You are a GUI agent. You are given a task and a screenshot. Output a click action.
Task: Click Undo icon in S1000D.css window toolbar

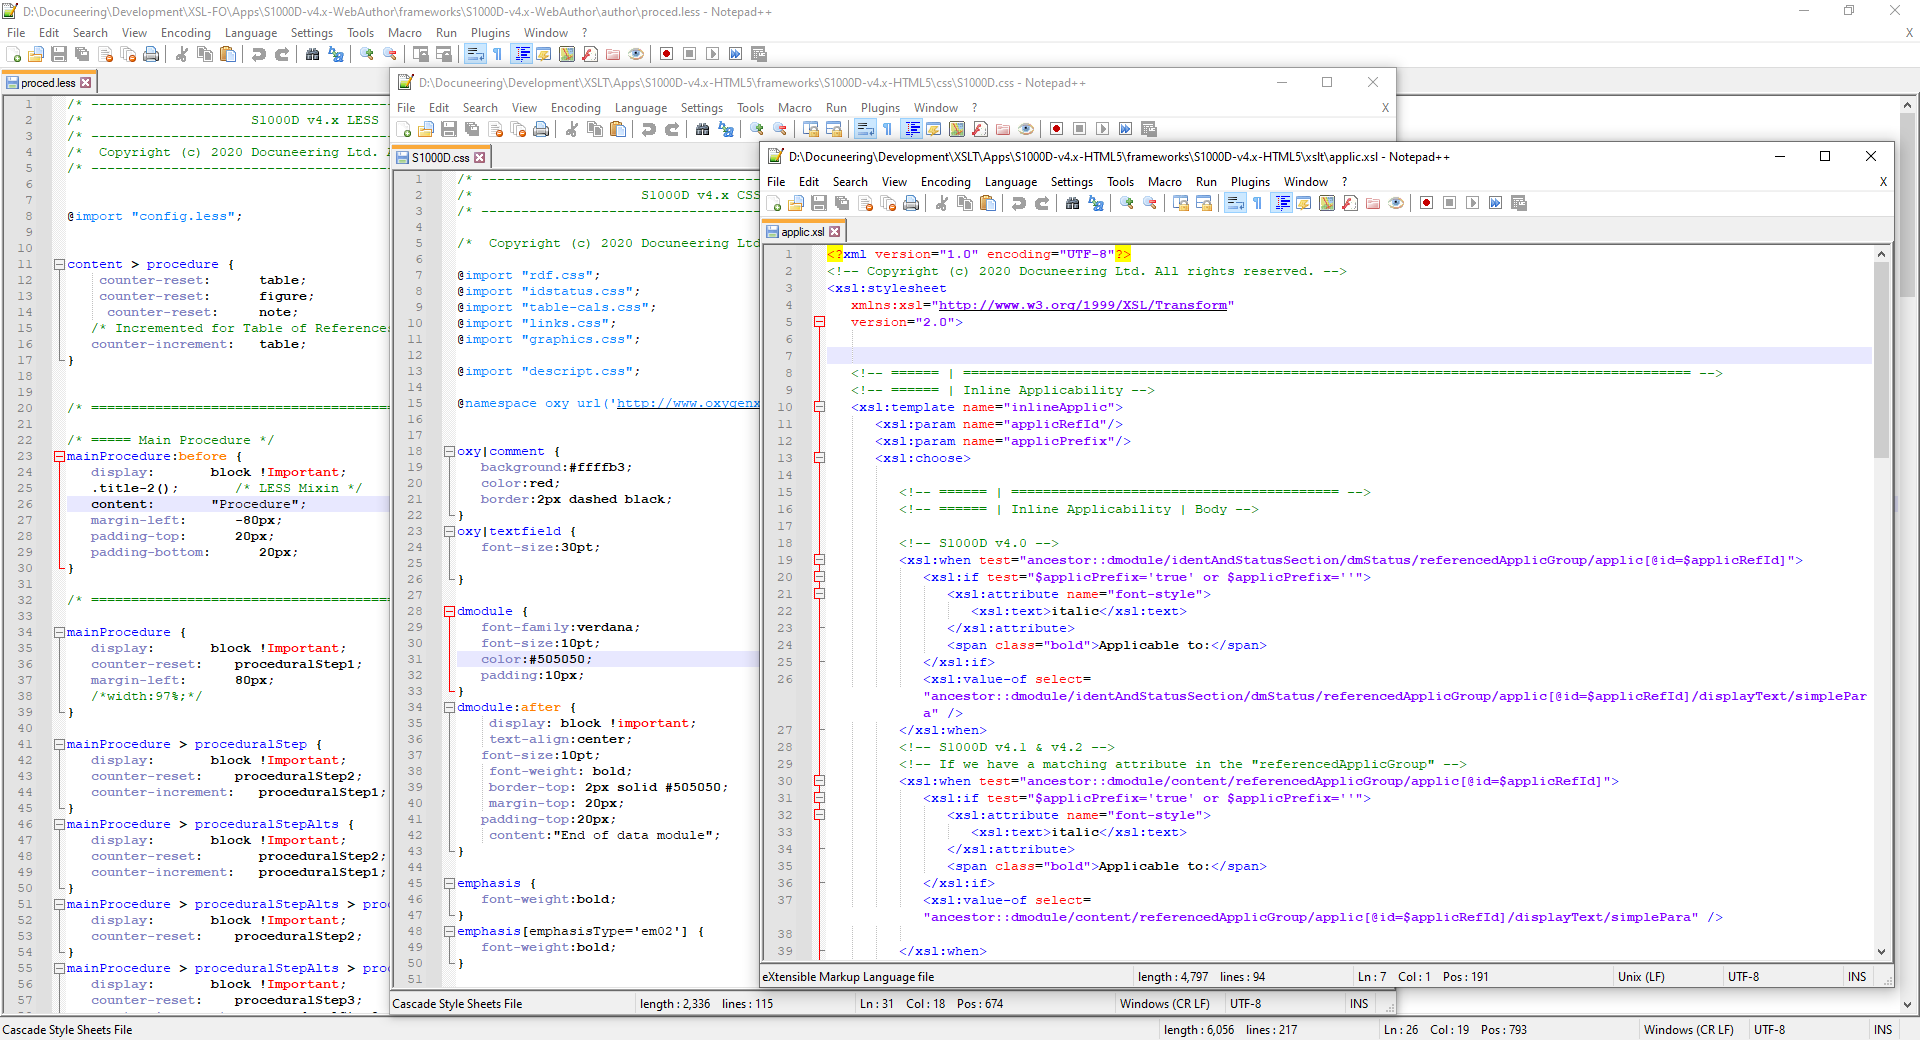[x=648, y=129]
